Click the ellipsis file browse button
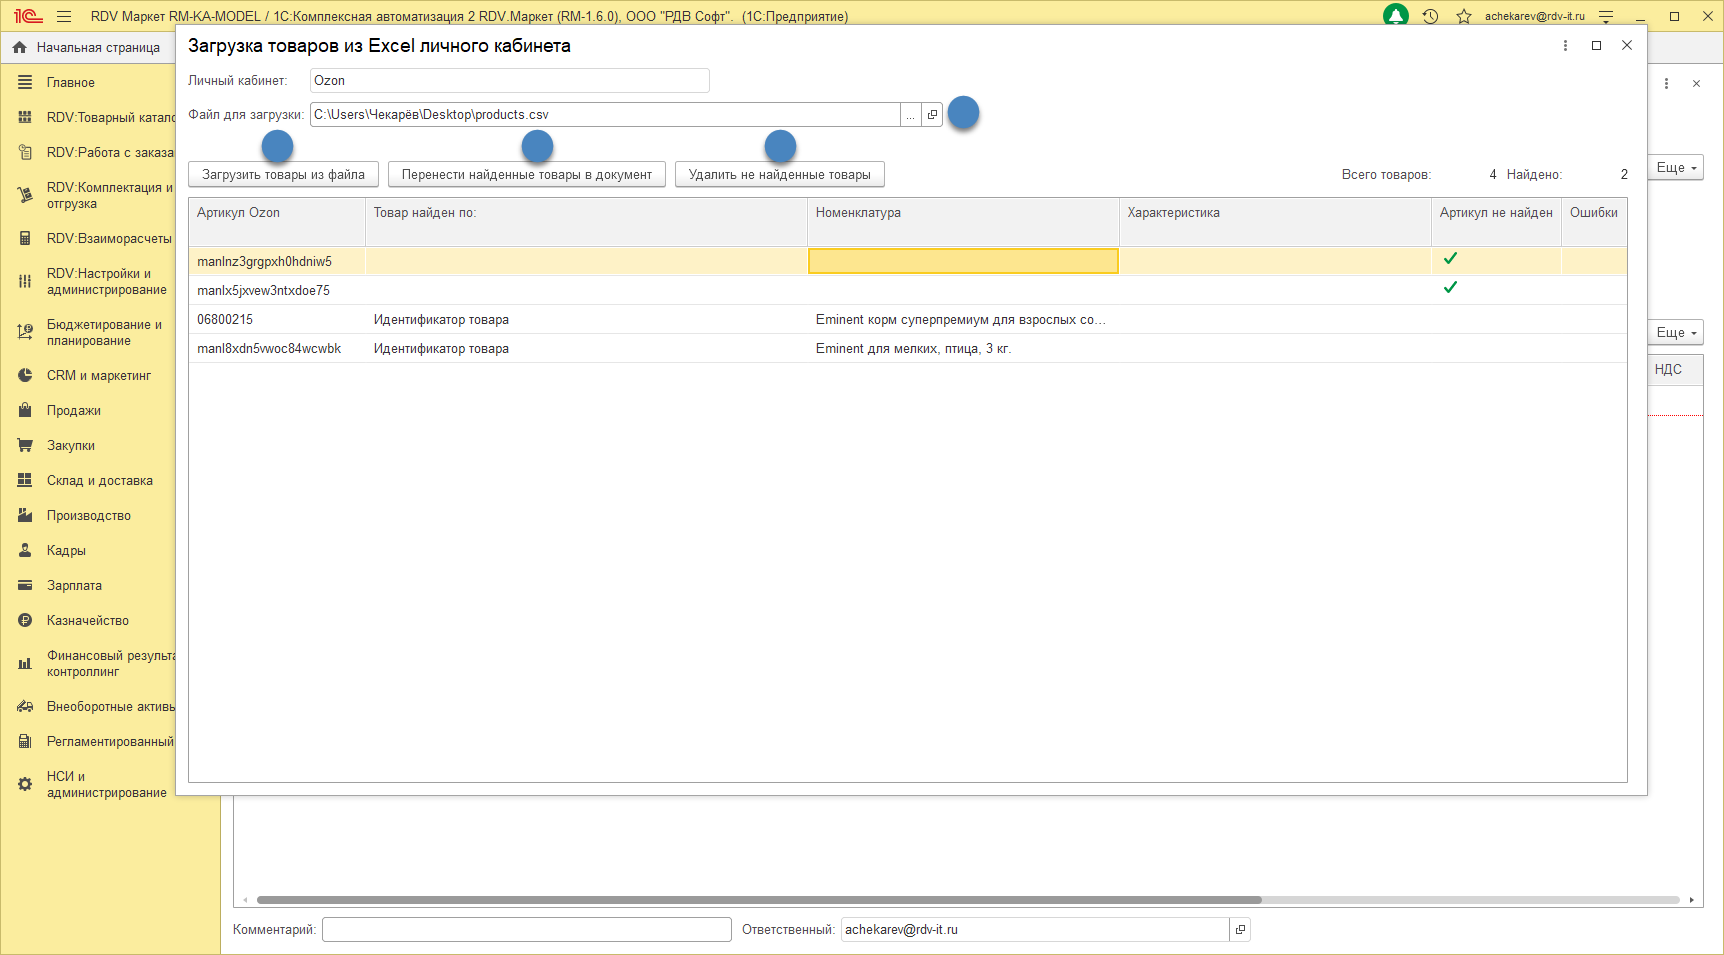This screenshot has height=955, width=1724. [910, 115]
